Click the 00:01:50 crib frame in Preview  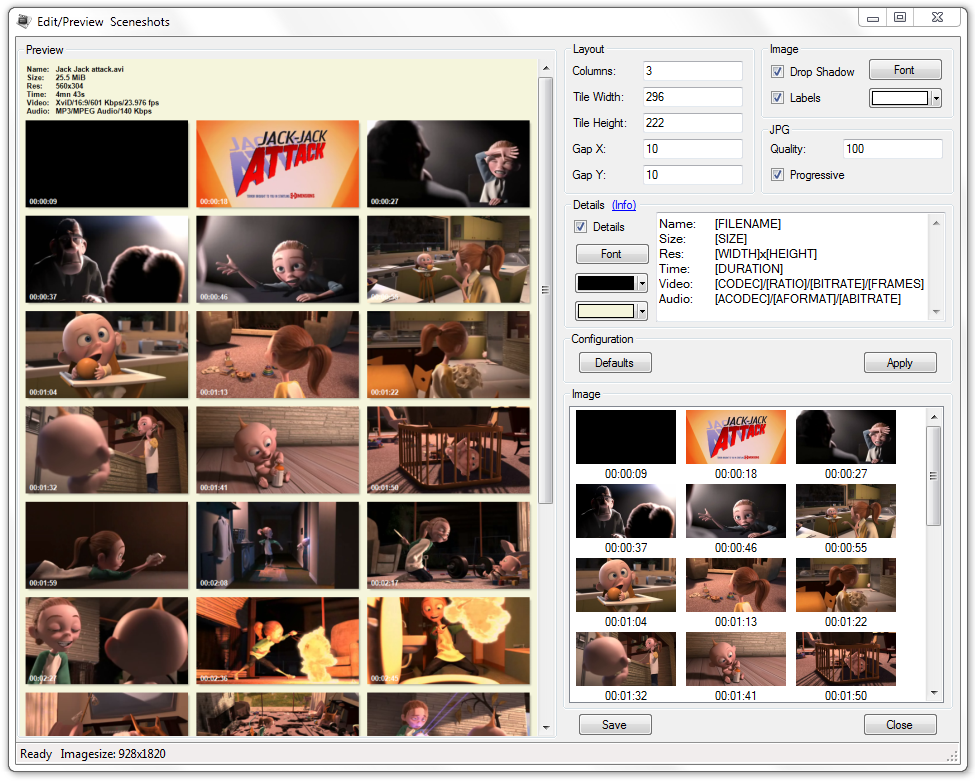(x=448, y=450)
